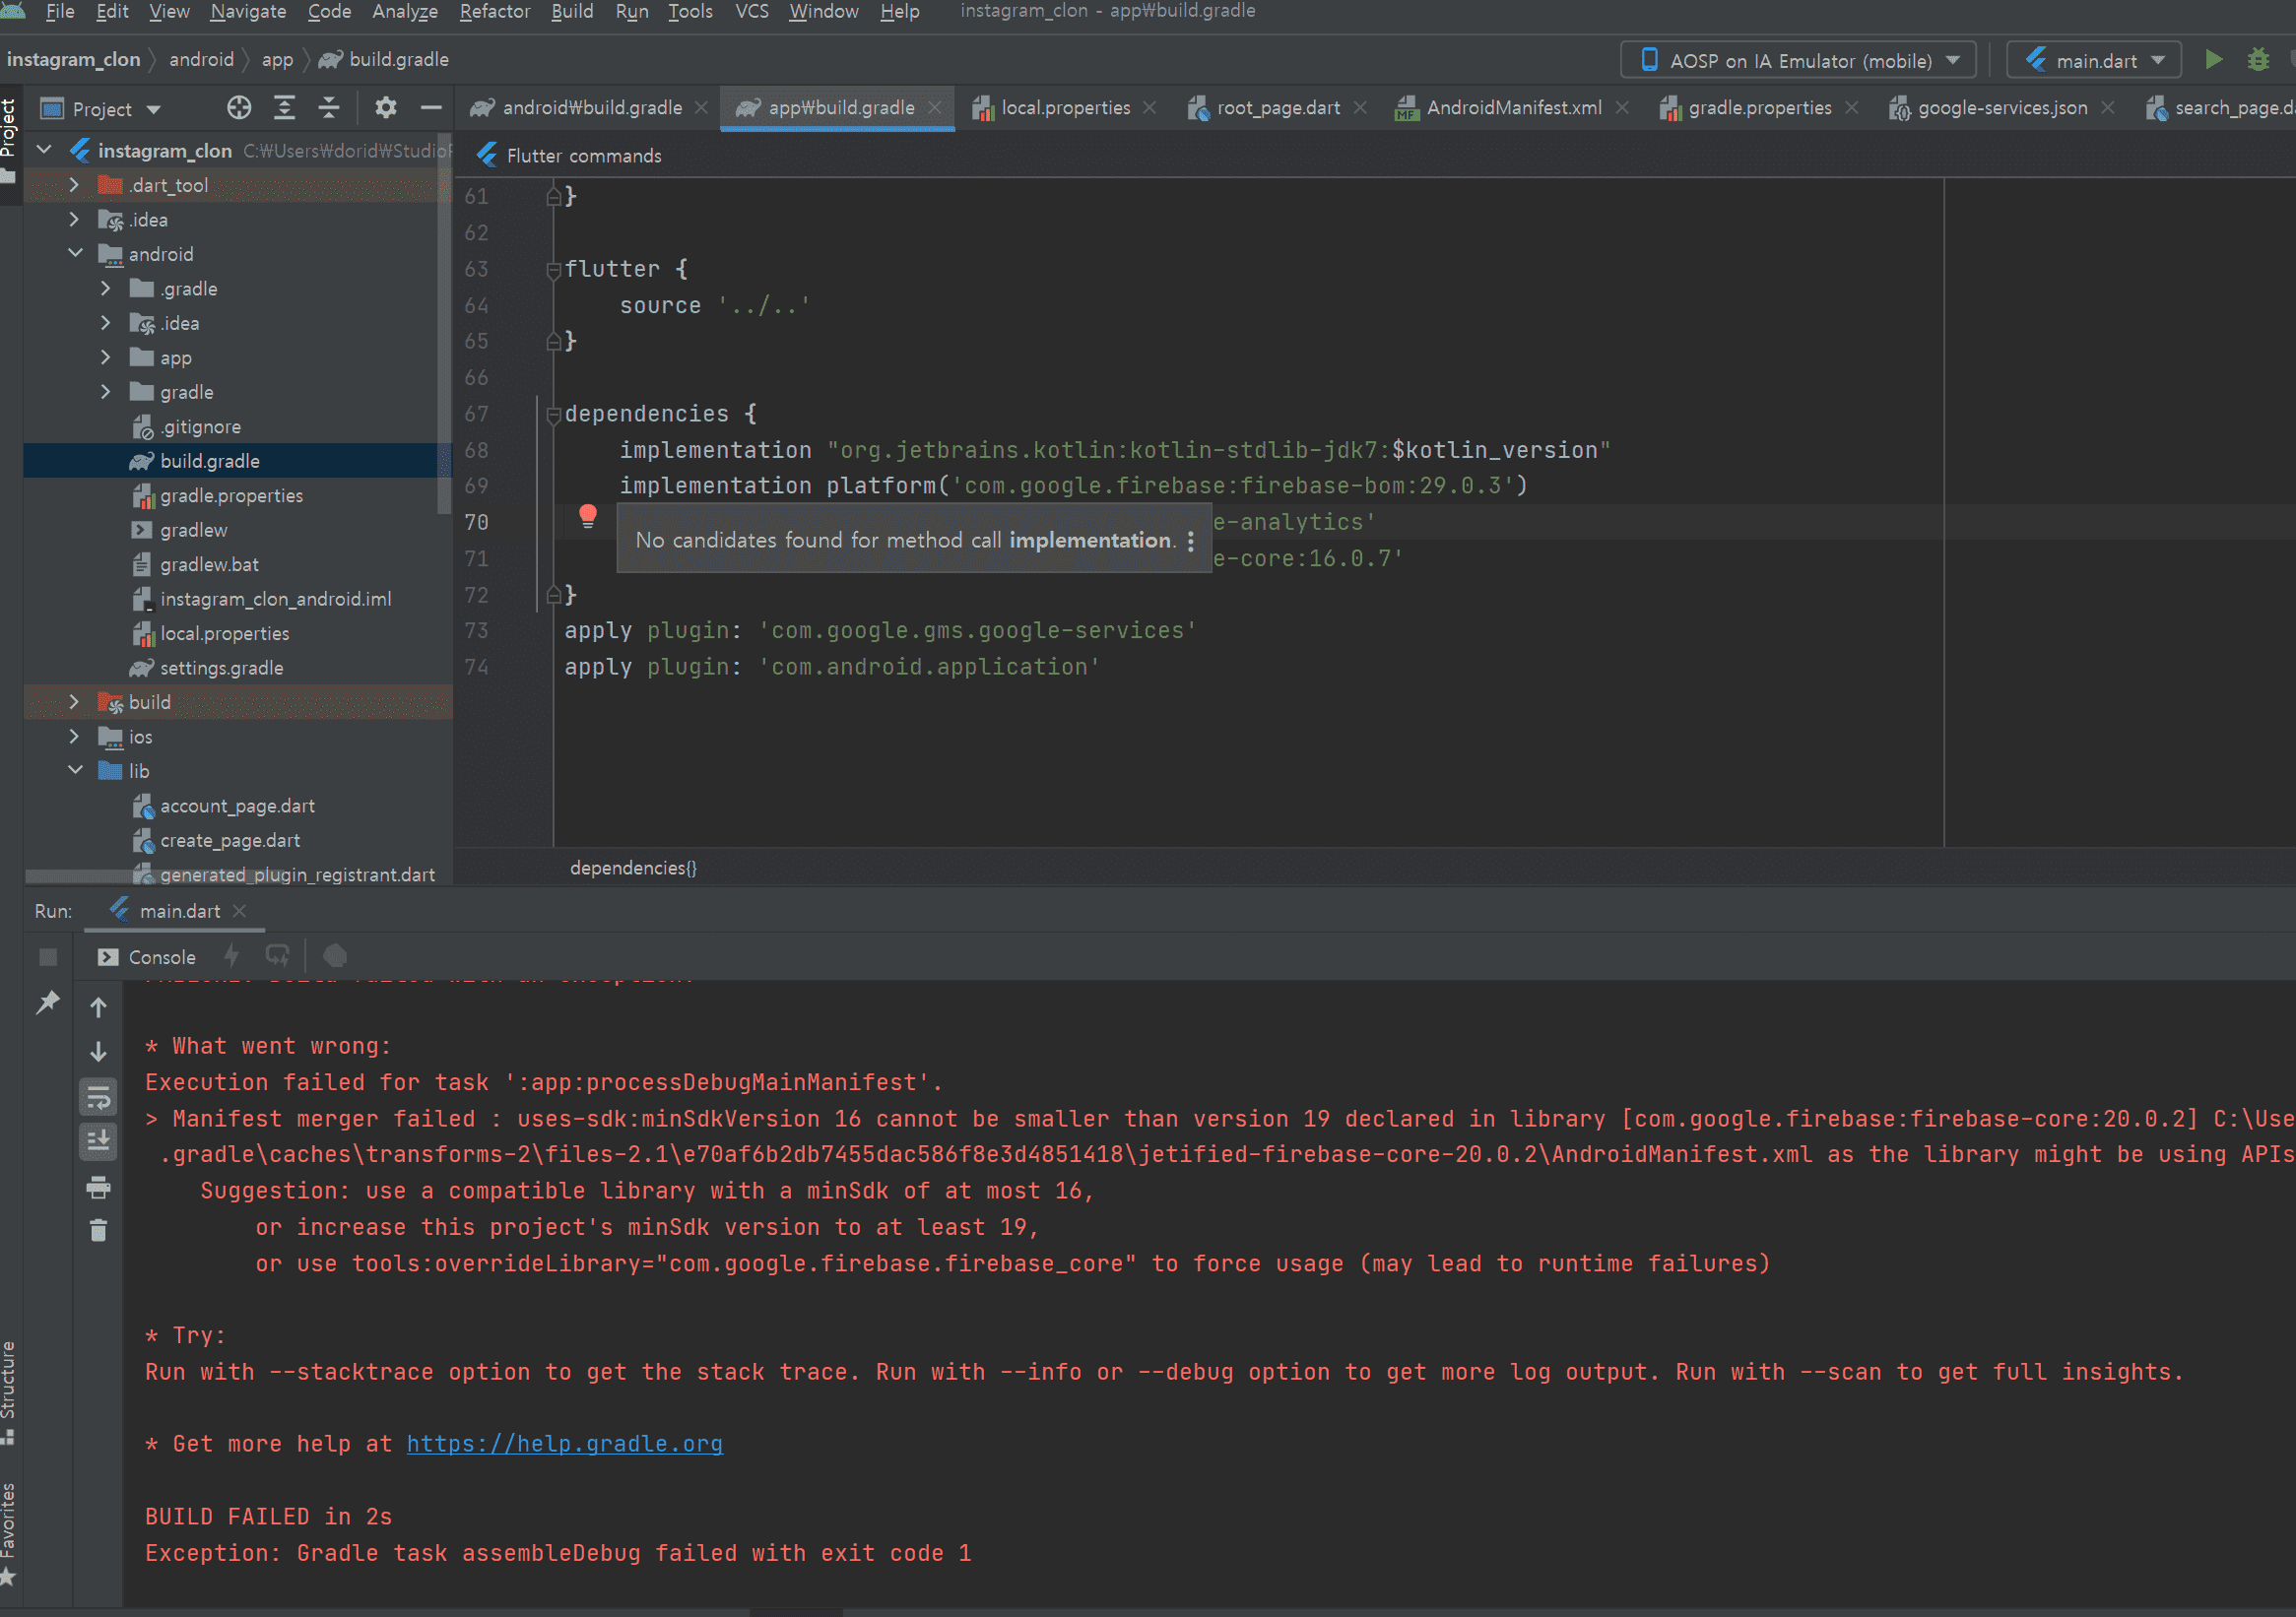Click the Collapse All icon in Project panel
2296x1617 pixels.
point(329,108)
